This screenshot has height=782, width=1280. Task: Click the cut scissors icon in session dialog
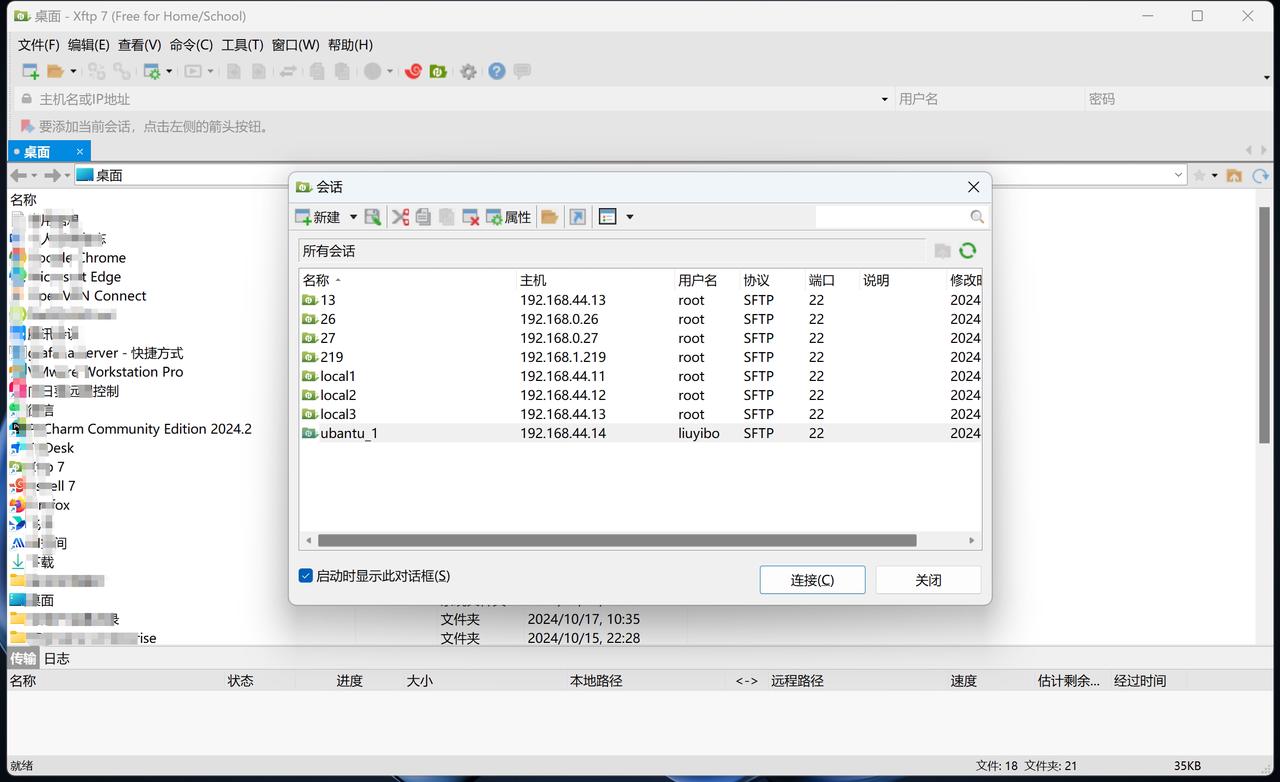point(400,217)
